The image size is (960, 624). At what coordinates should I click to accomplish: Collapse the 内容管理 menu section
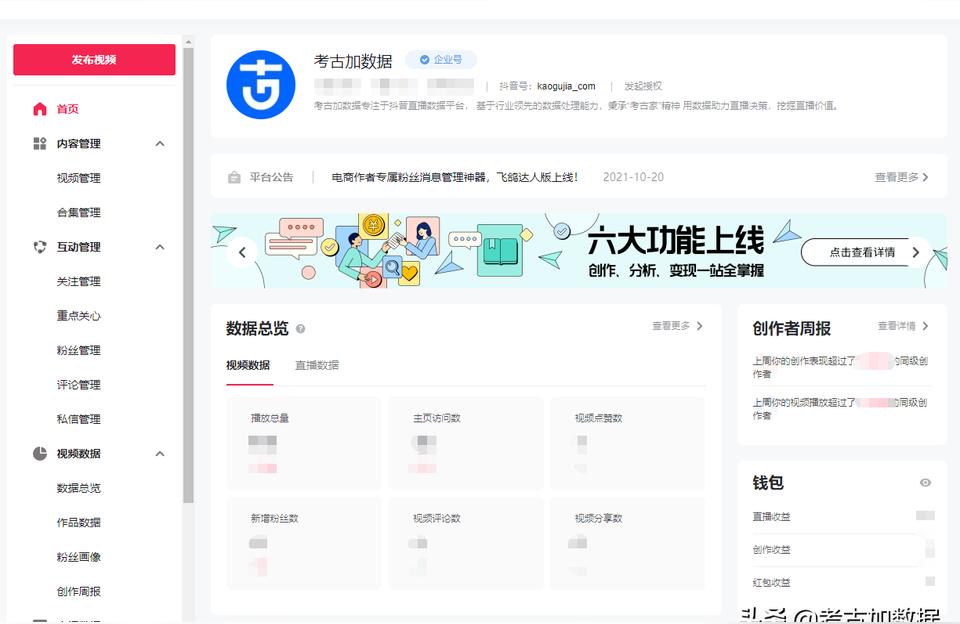[160, 144]
